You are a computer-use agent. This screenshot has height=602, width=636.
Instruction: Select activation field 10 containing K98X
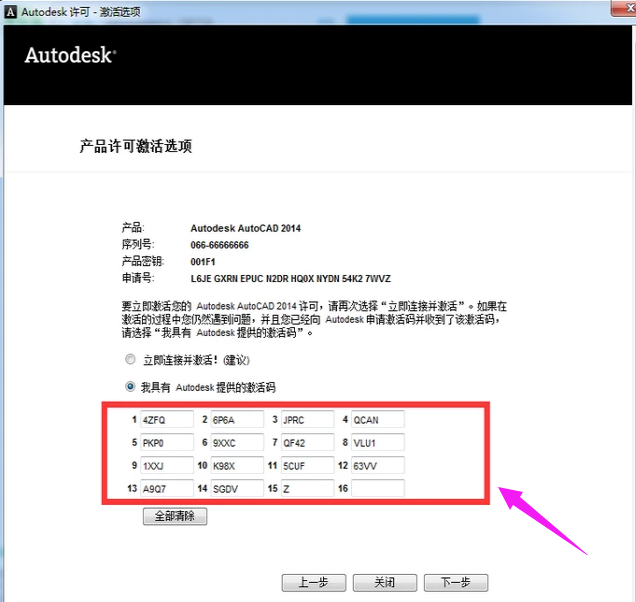pos(236,466)
